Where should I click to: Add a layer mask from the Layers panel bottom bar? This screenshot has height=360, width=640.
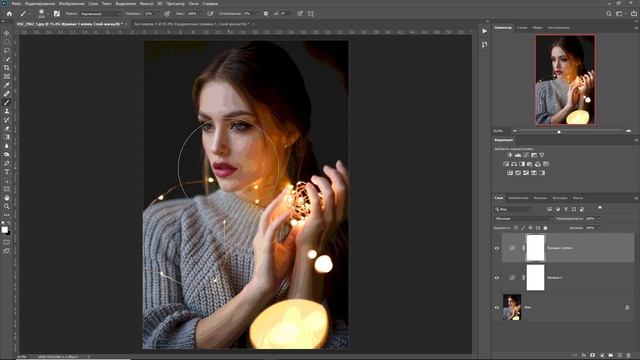coord(593,356)
